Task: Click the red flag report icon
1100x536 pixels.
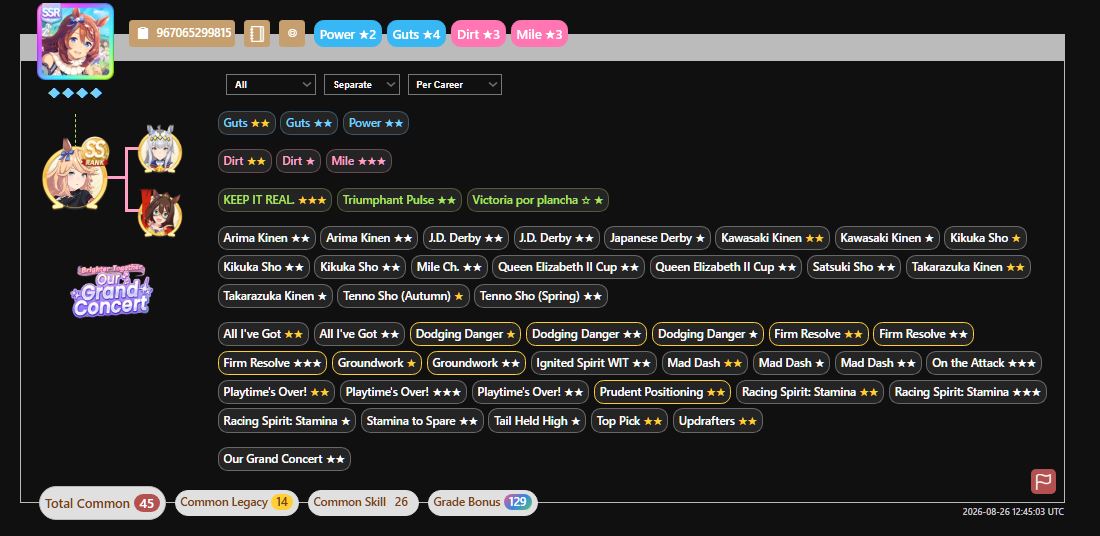Action: click(1043, 482)
